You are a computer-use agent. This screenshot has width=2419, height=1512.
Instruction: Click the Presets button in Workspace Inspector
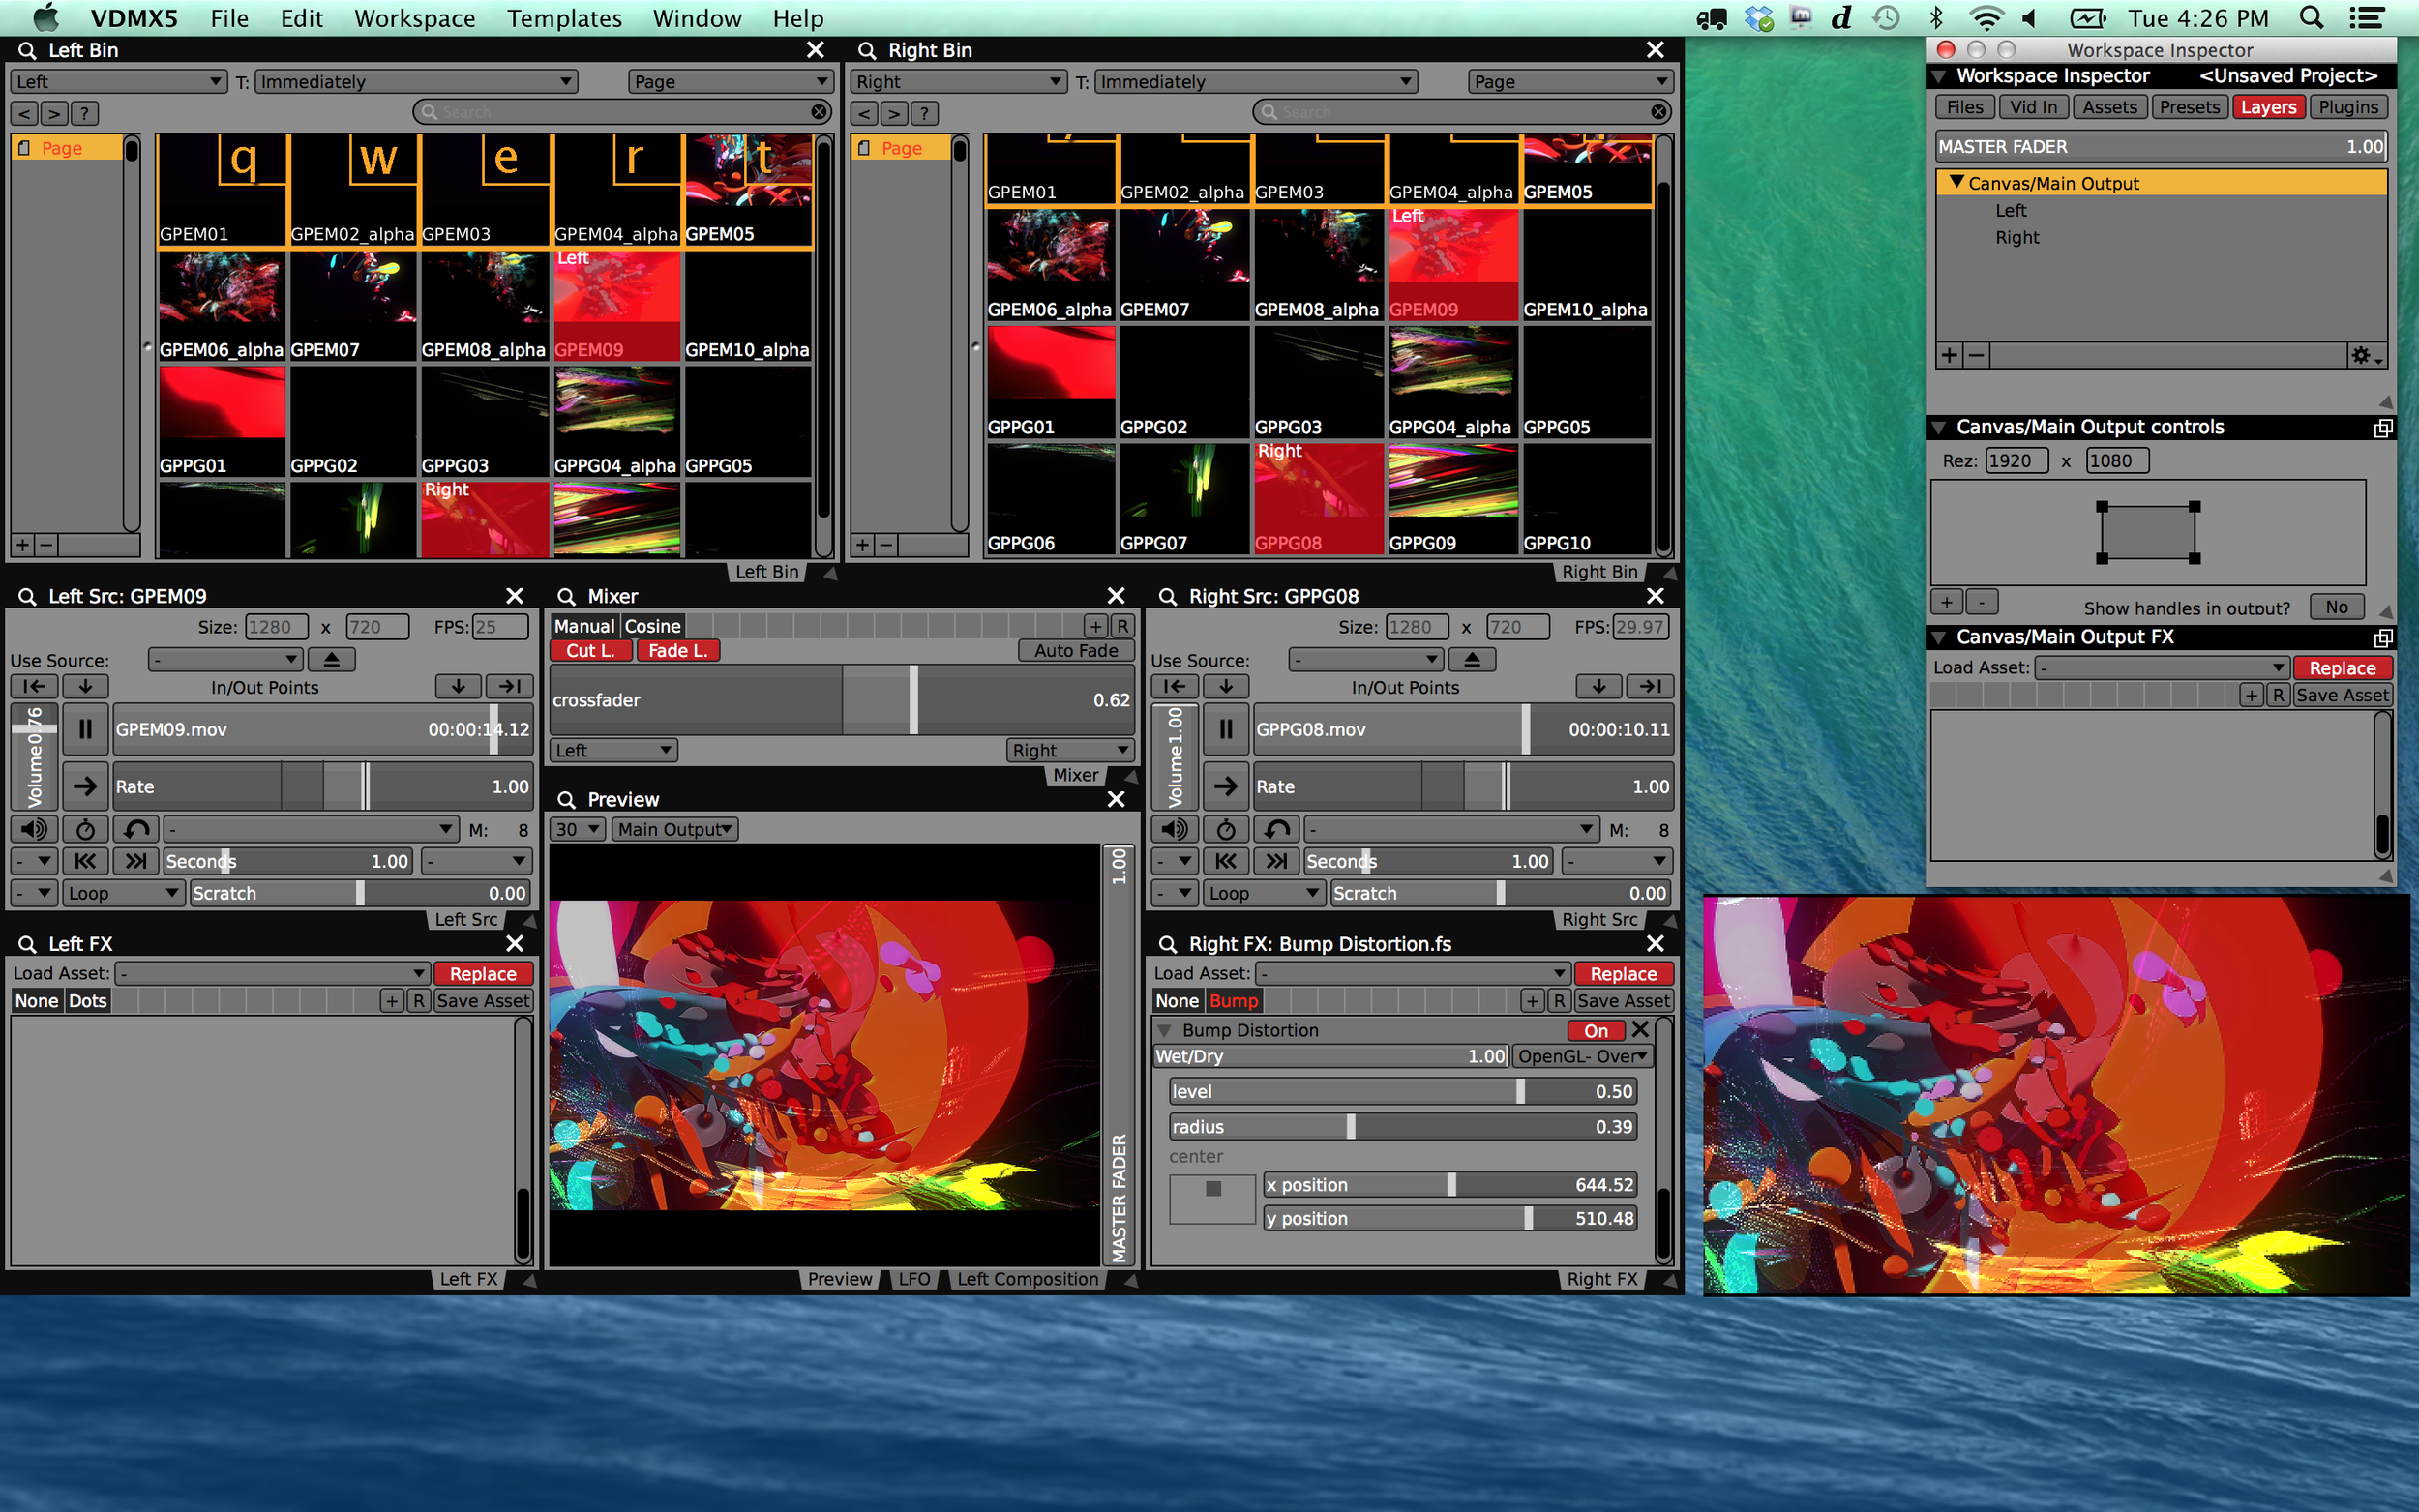point(2189,107)
